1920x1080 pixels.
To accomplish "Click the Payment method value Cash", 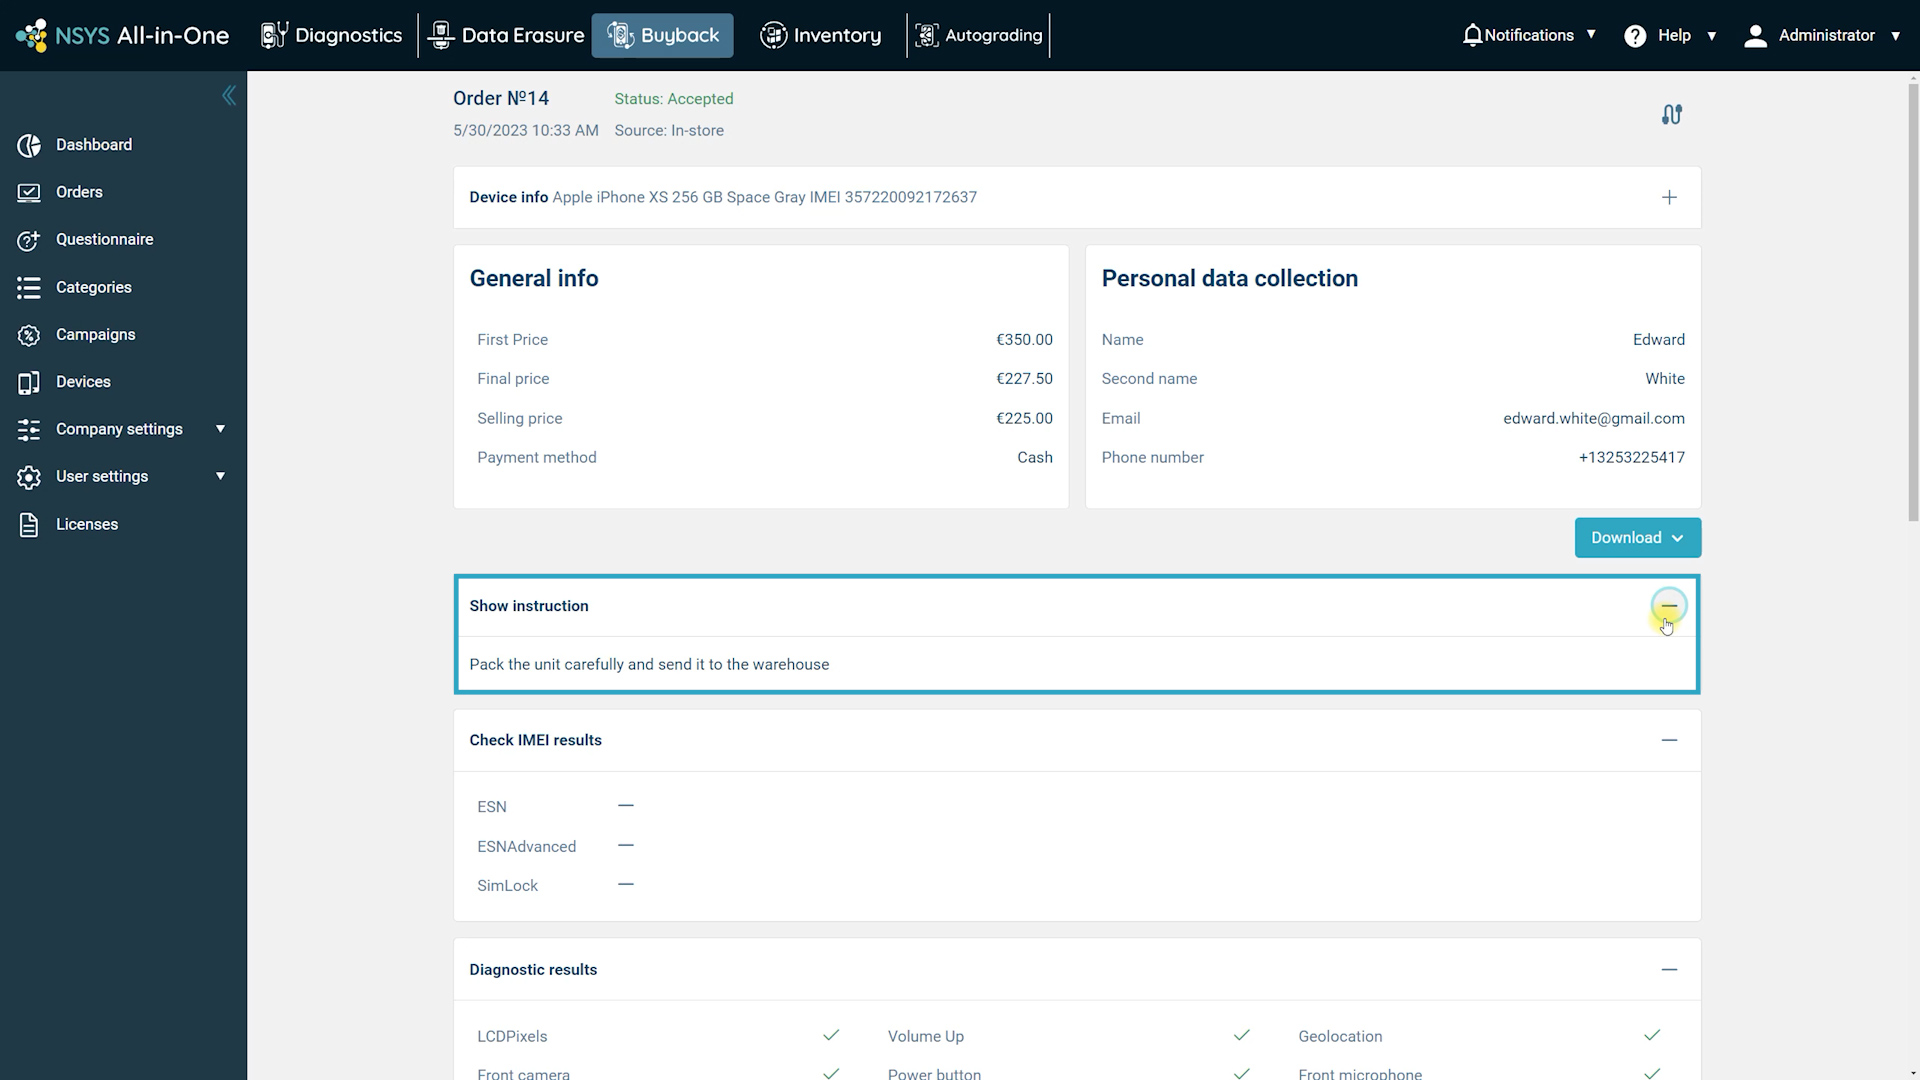I will pos(1034,457).
